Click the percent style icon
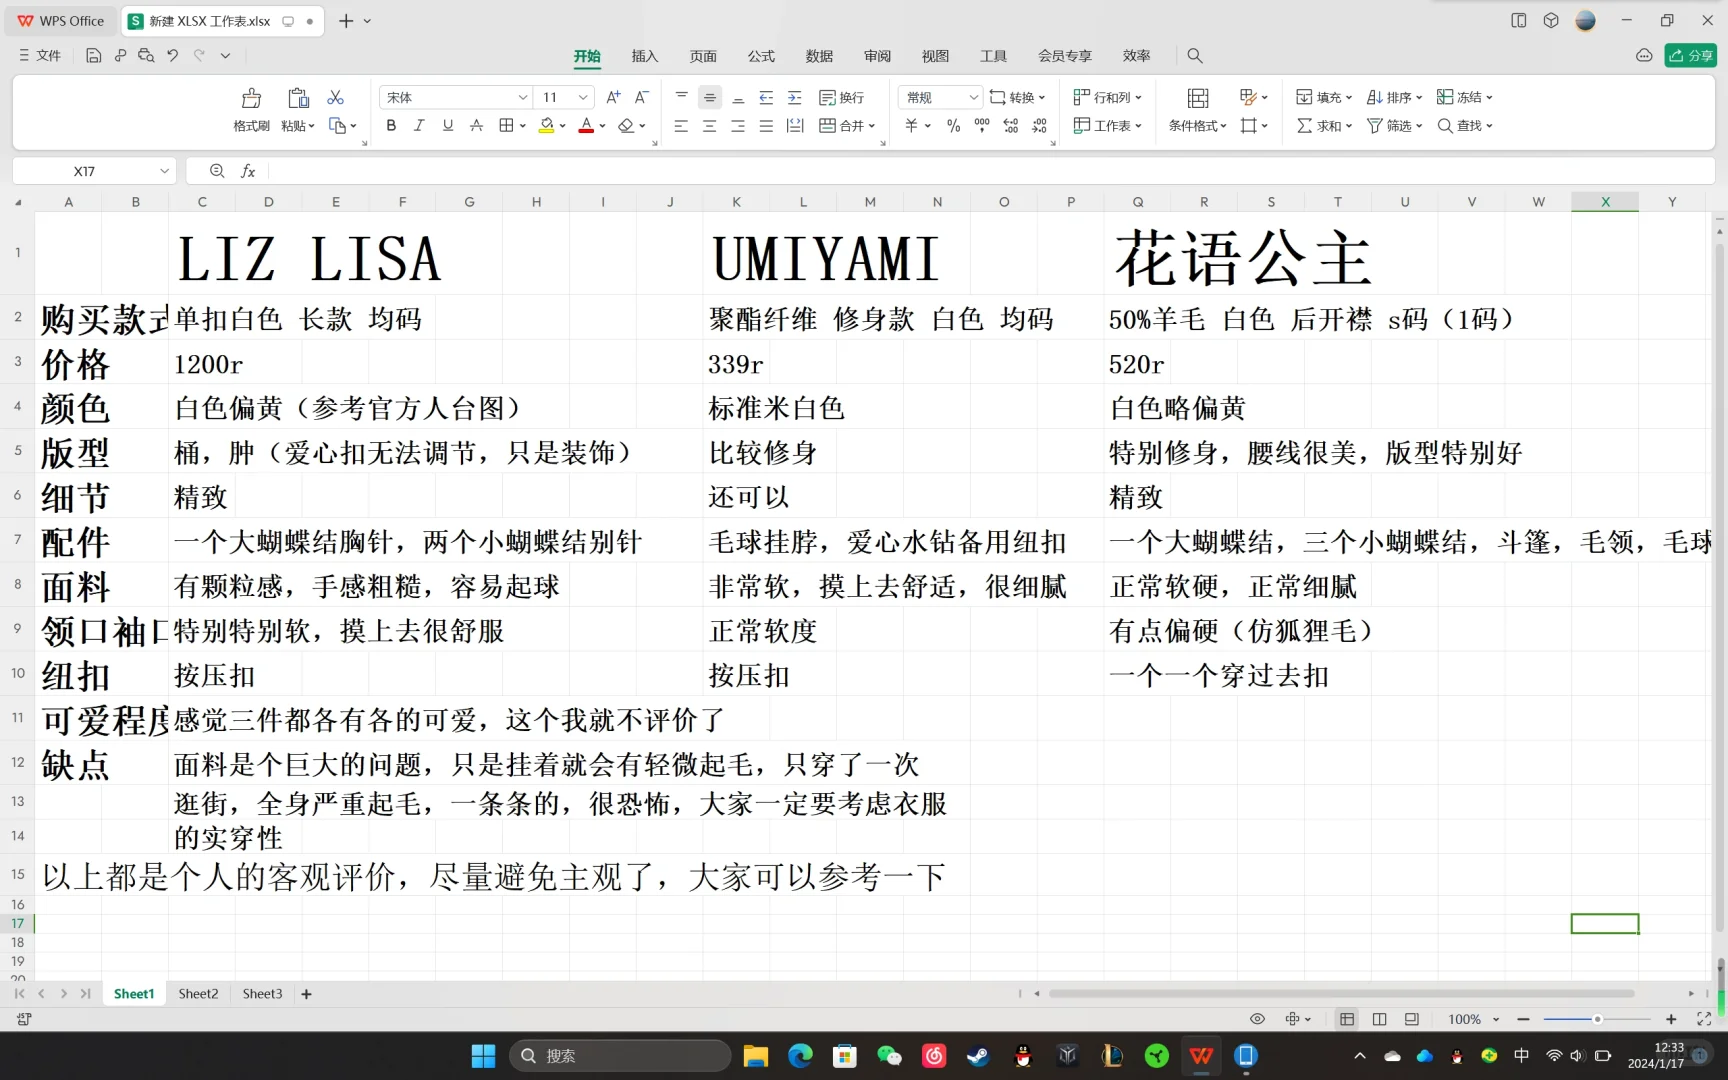 point(954,126)
